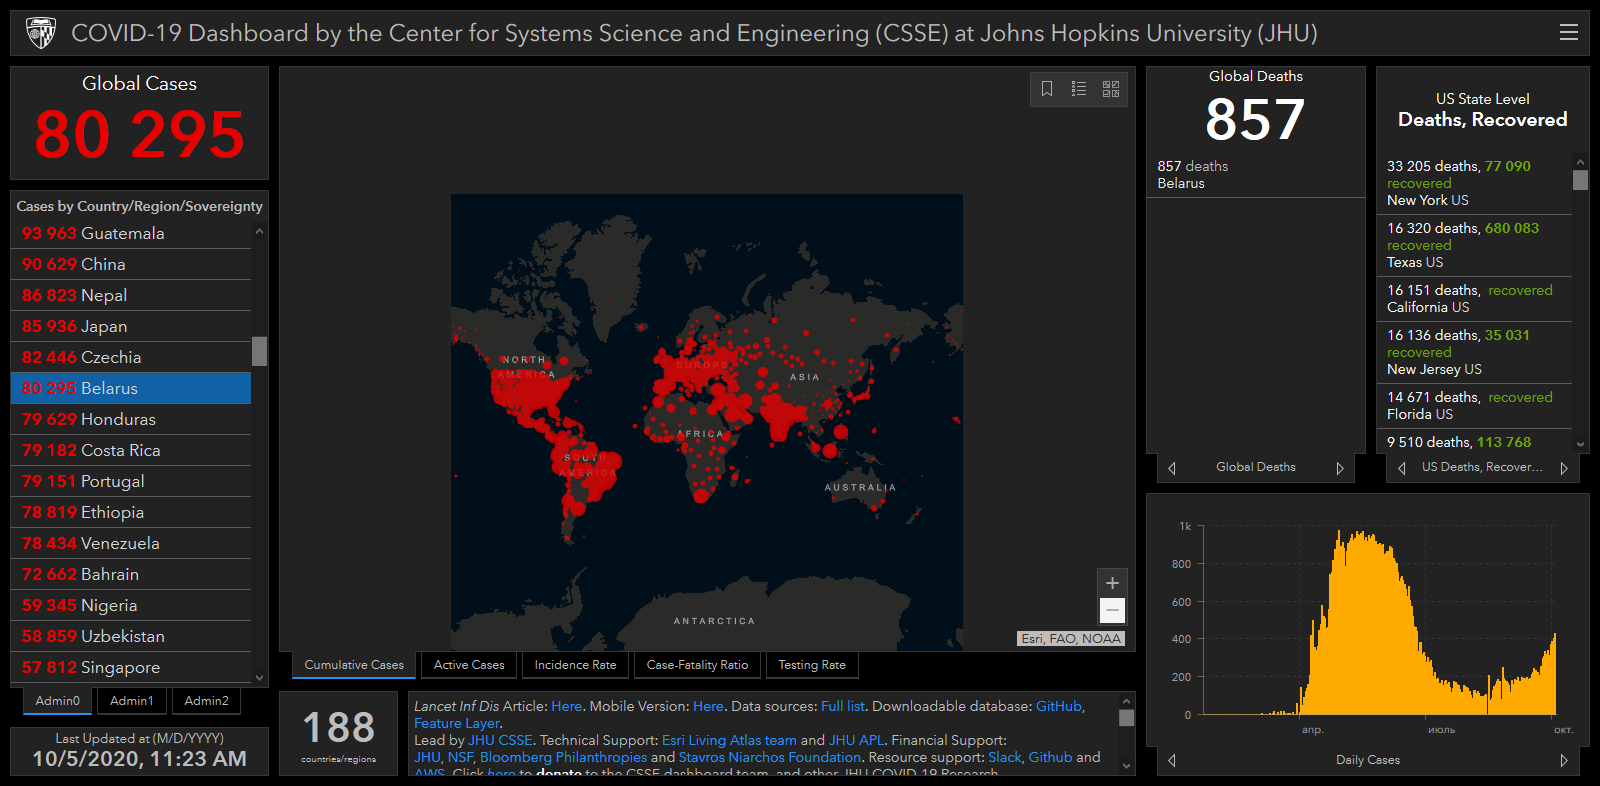
Task: Open the JHU CSSE lead link
Action: click(501, 741)
